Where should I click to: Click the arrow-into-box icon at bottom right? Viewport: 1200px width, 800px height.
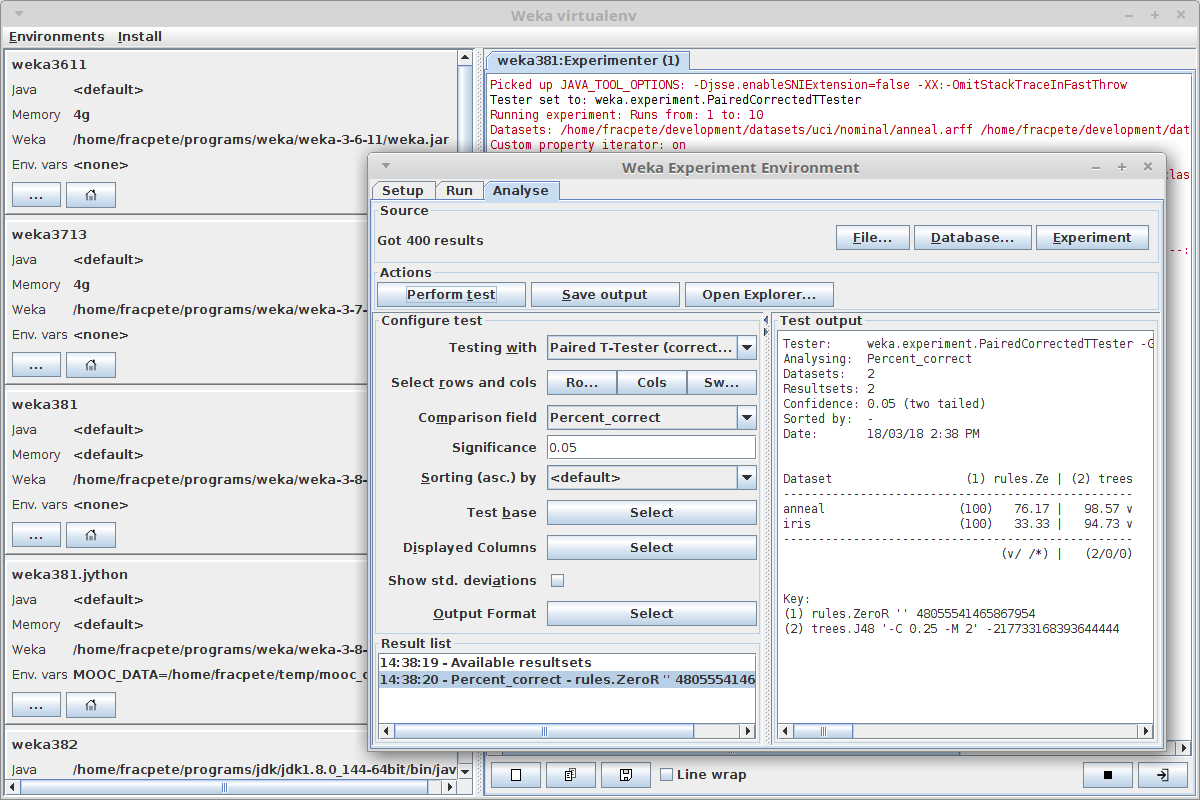(x=1162, y=775)
